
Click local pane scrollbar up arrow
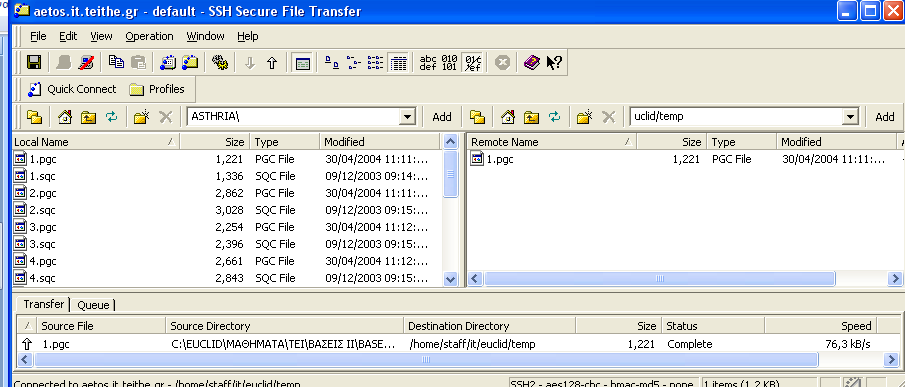point(451,141)
